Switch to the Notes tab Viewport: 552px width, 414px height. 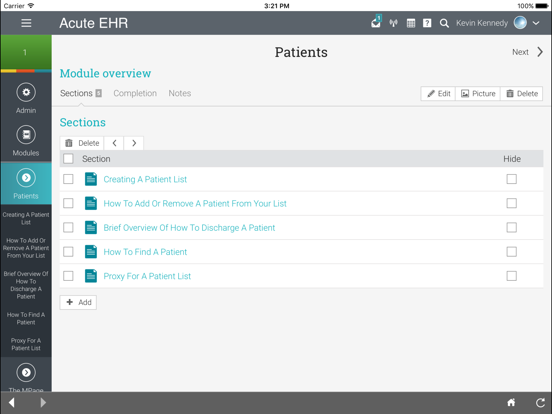click(x=180, y=93)
